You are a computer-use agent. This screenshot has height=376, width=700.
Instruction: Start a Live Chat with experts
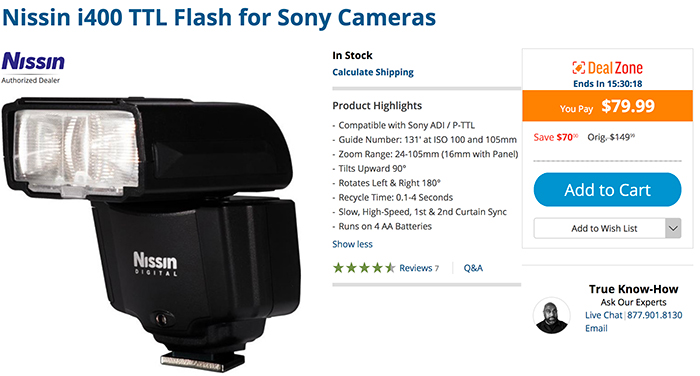click(x=604, y=315)
